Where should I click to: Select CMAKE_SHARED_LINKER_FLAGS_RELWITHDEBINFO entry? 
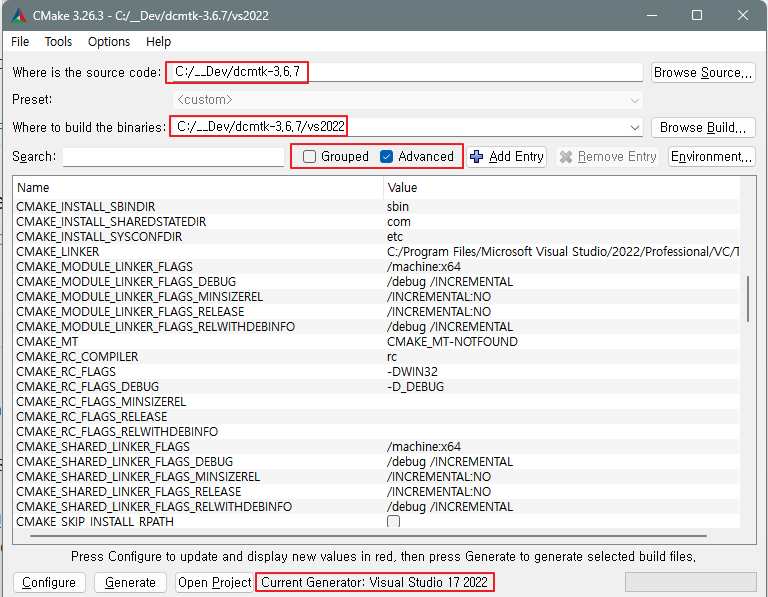point(154,506)
